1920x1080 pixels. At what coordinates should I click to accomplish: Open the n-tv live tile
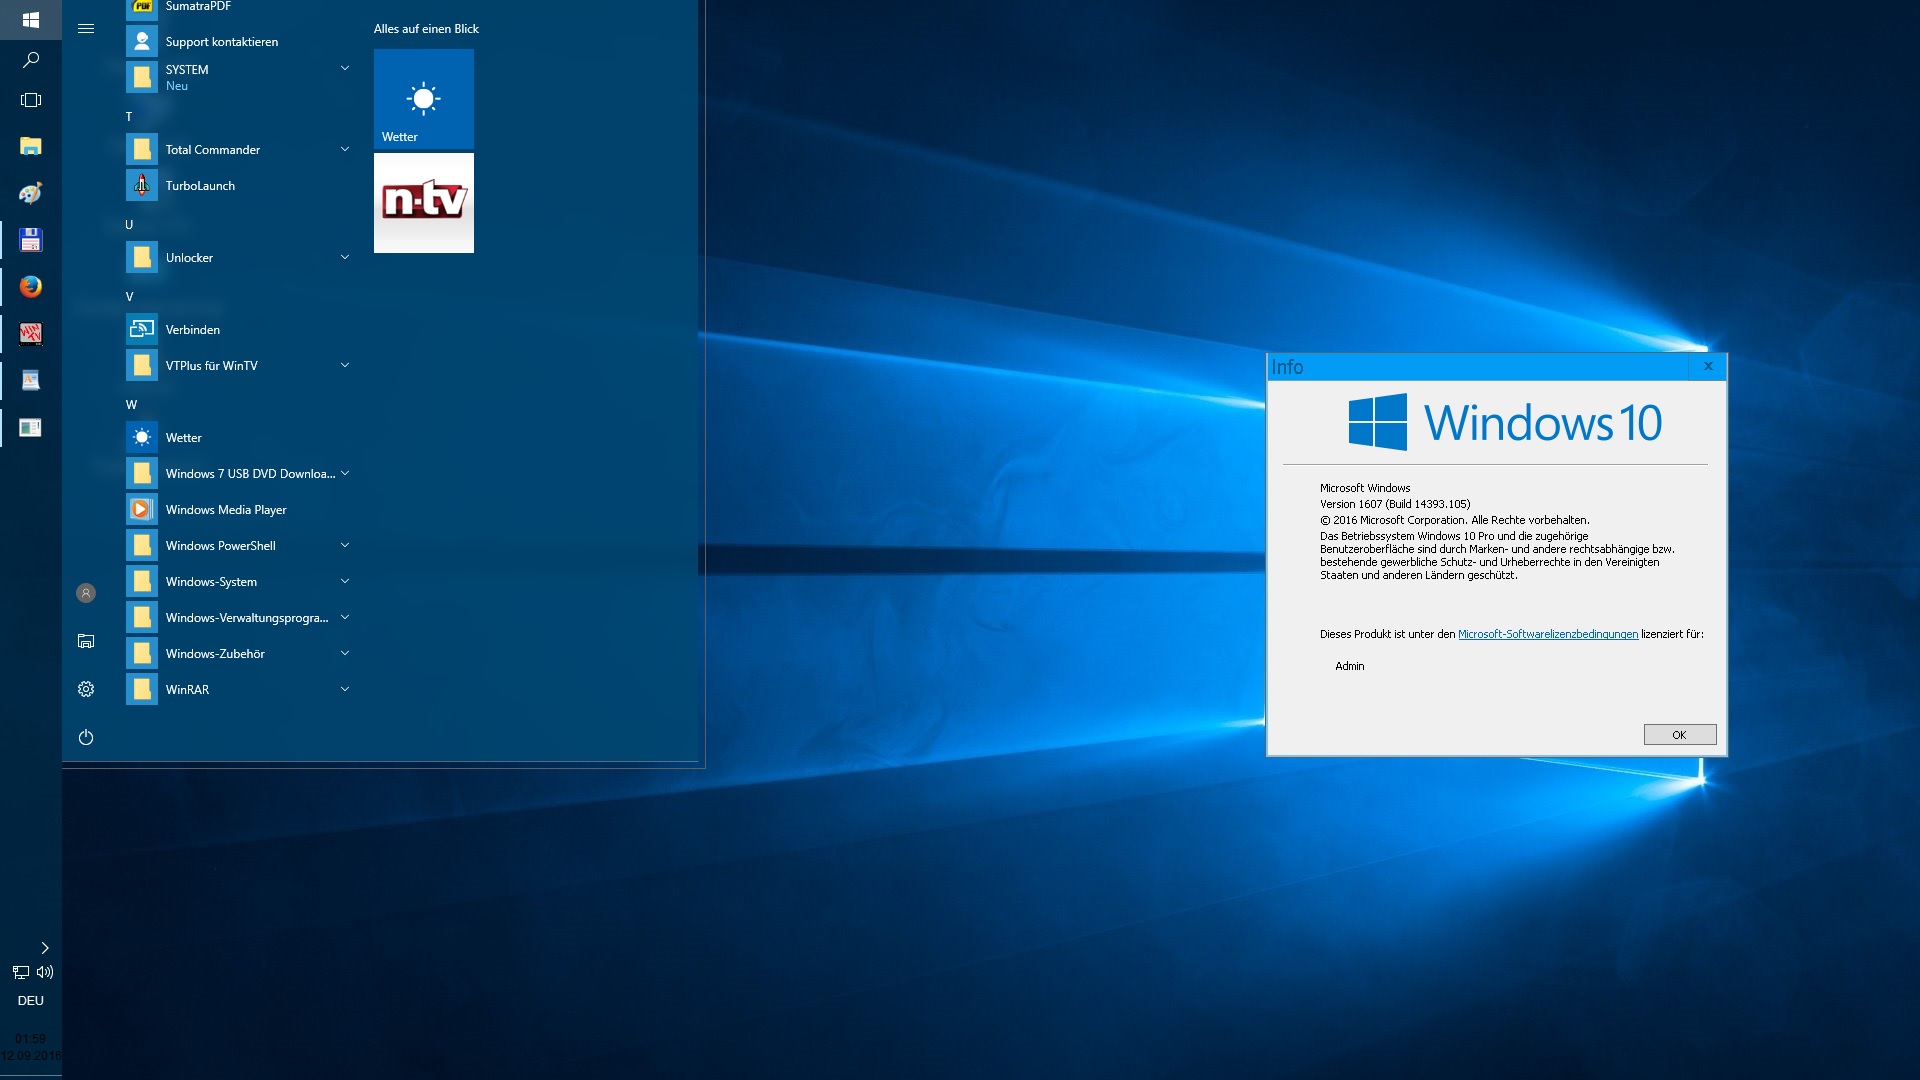(424, 203)
